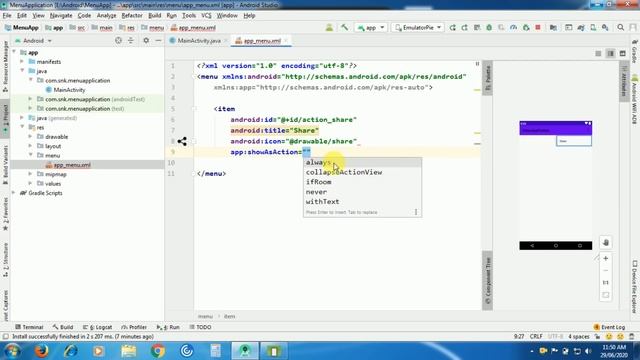Click the CRLF line separator in status bar
640x360 pixels.
(x=536, y=336)
